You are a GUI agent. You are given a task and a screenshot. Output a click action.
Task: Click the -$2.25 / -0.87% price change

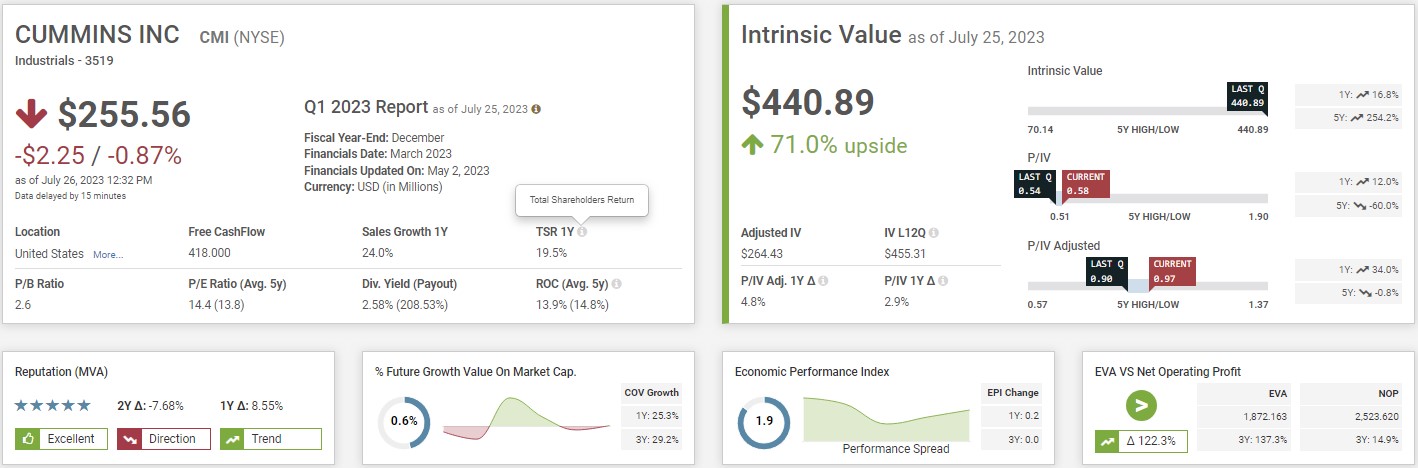98,156
